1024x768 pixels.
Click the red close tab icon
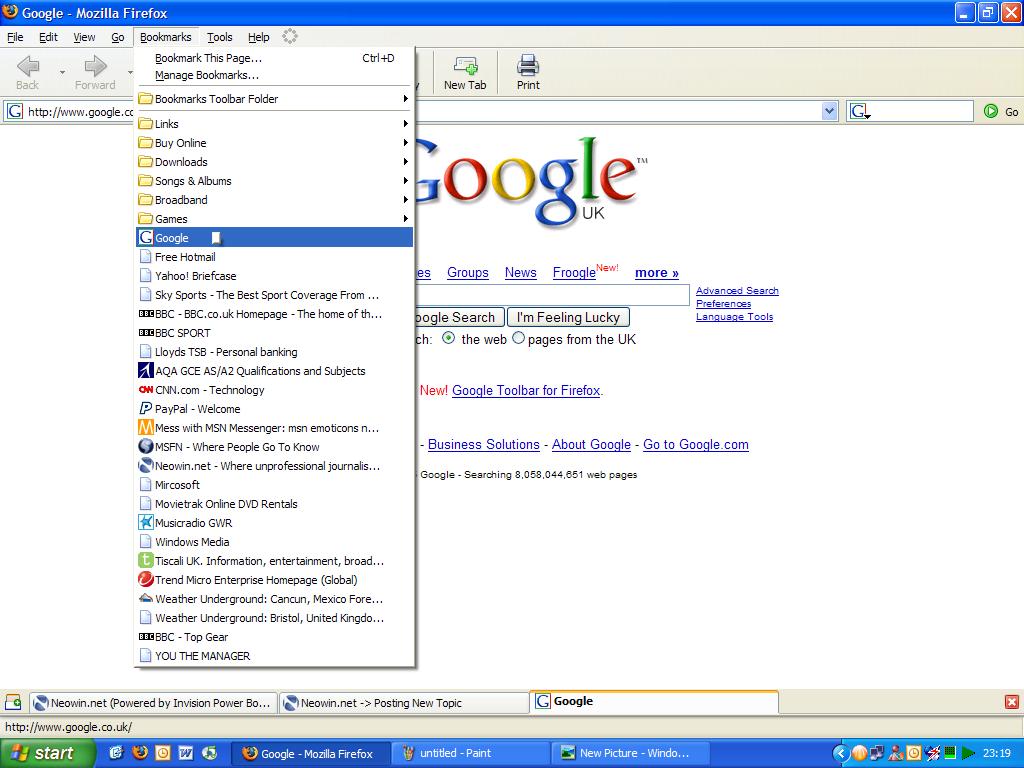[x=1011, y=702]
